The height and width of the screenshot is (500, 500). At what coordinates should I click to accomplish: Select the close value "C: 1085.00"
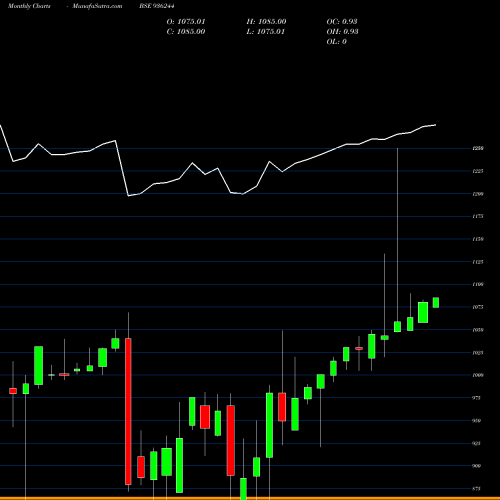(186, 32)
